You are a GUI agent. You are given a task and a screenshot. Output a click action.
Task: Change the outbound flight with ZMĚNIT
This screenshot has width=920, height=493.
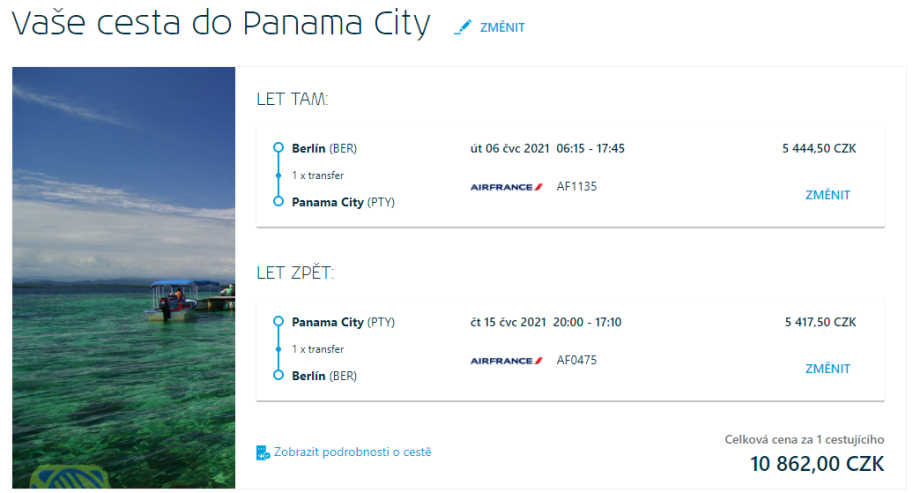click(827, 195)
